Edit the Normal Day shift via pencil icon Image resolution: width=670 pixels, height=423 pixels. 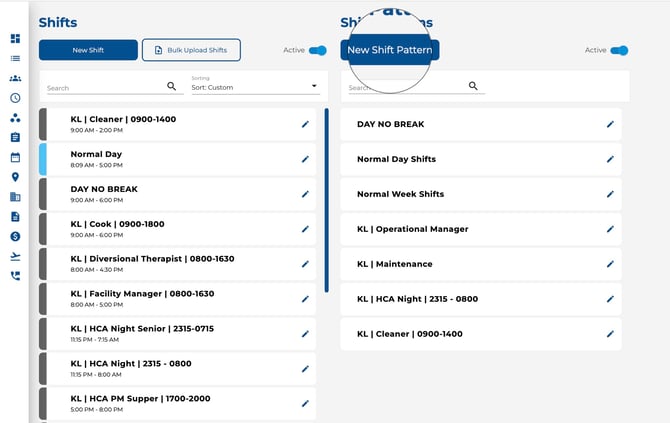click(x=305, y=159)
